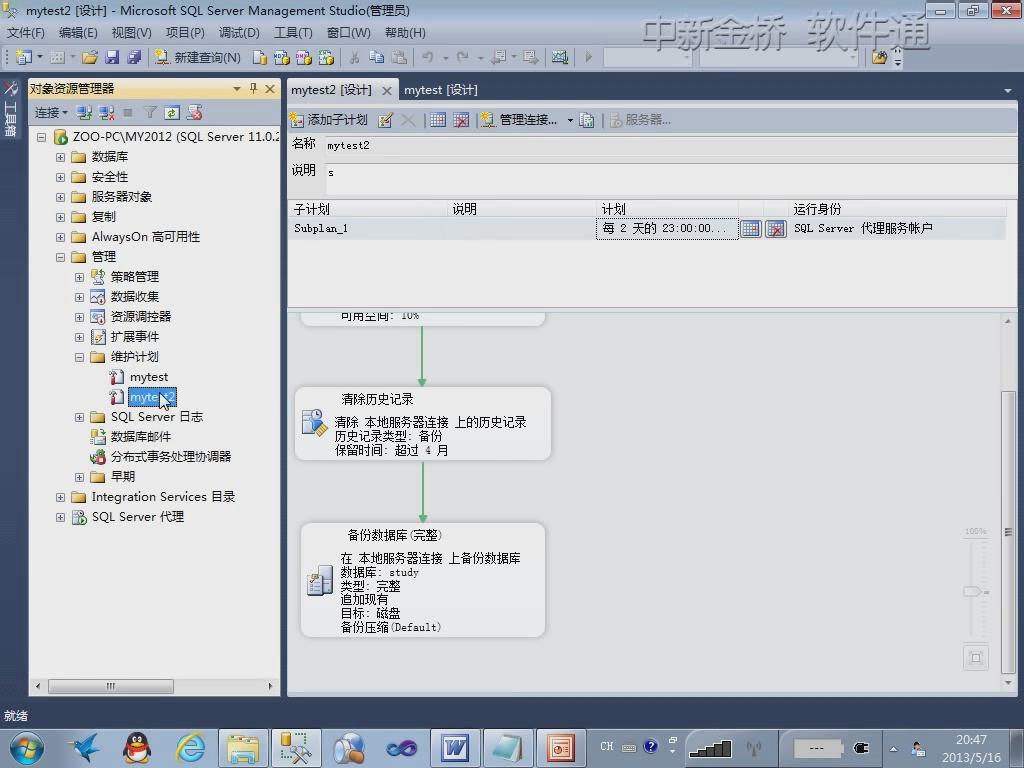This screenshot has width=1024, height=768.
Task: Click the MDX query icon
Action: click(281, 57)
